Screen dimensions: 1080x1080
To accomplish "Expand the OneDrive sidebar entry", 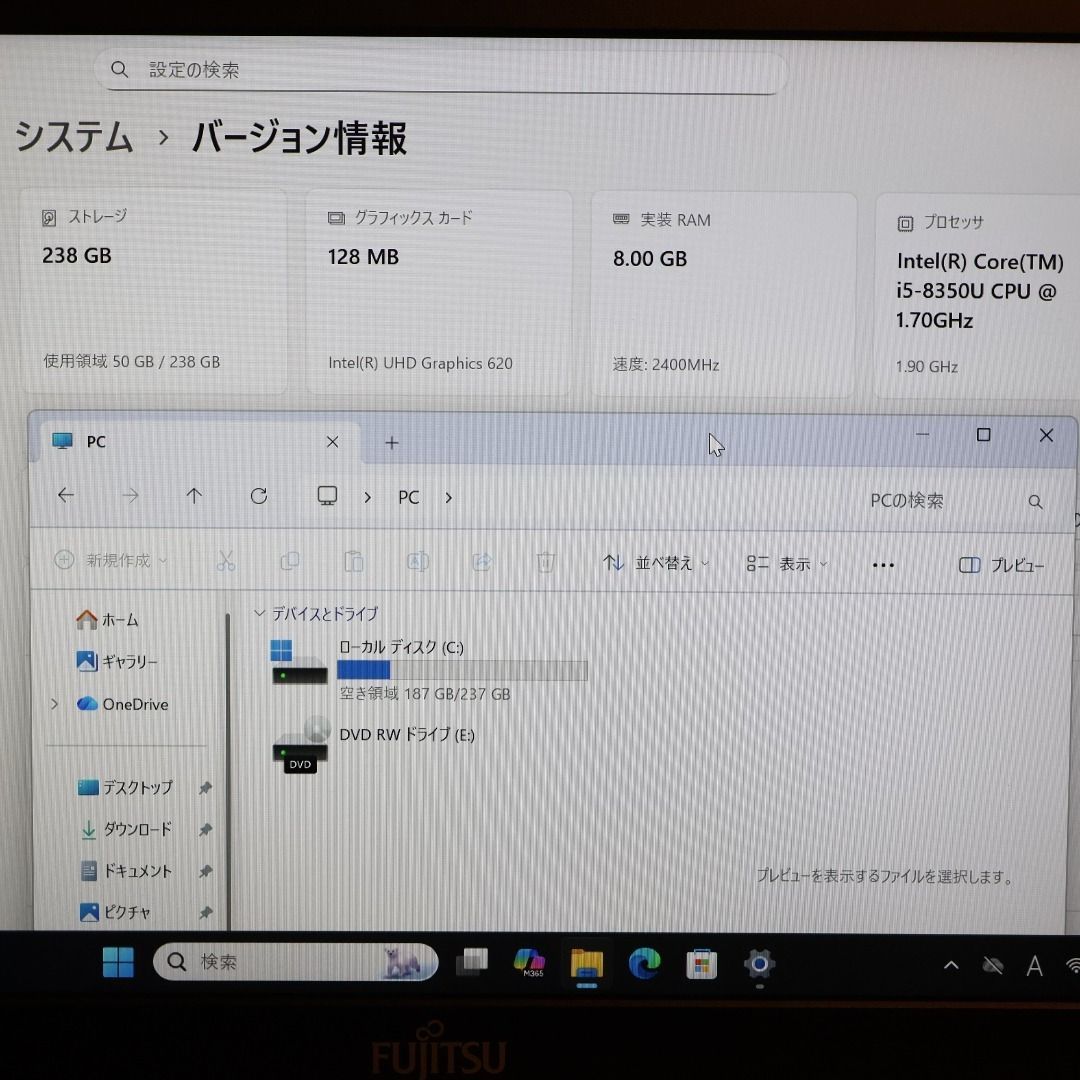I will (54, 704).
